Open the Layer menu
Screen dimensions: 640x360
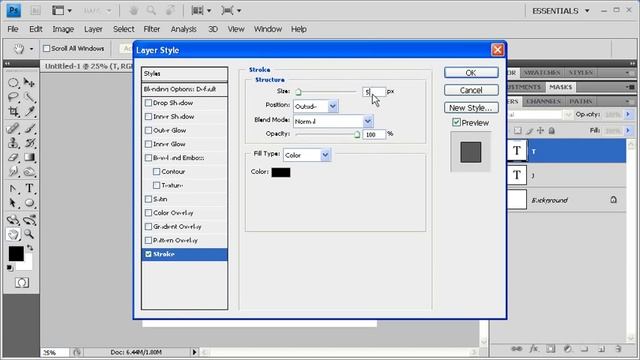(93, 29)
